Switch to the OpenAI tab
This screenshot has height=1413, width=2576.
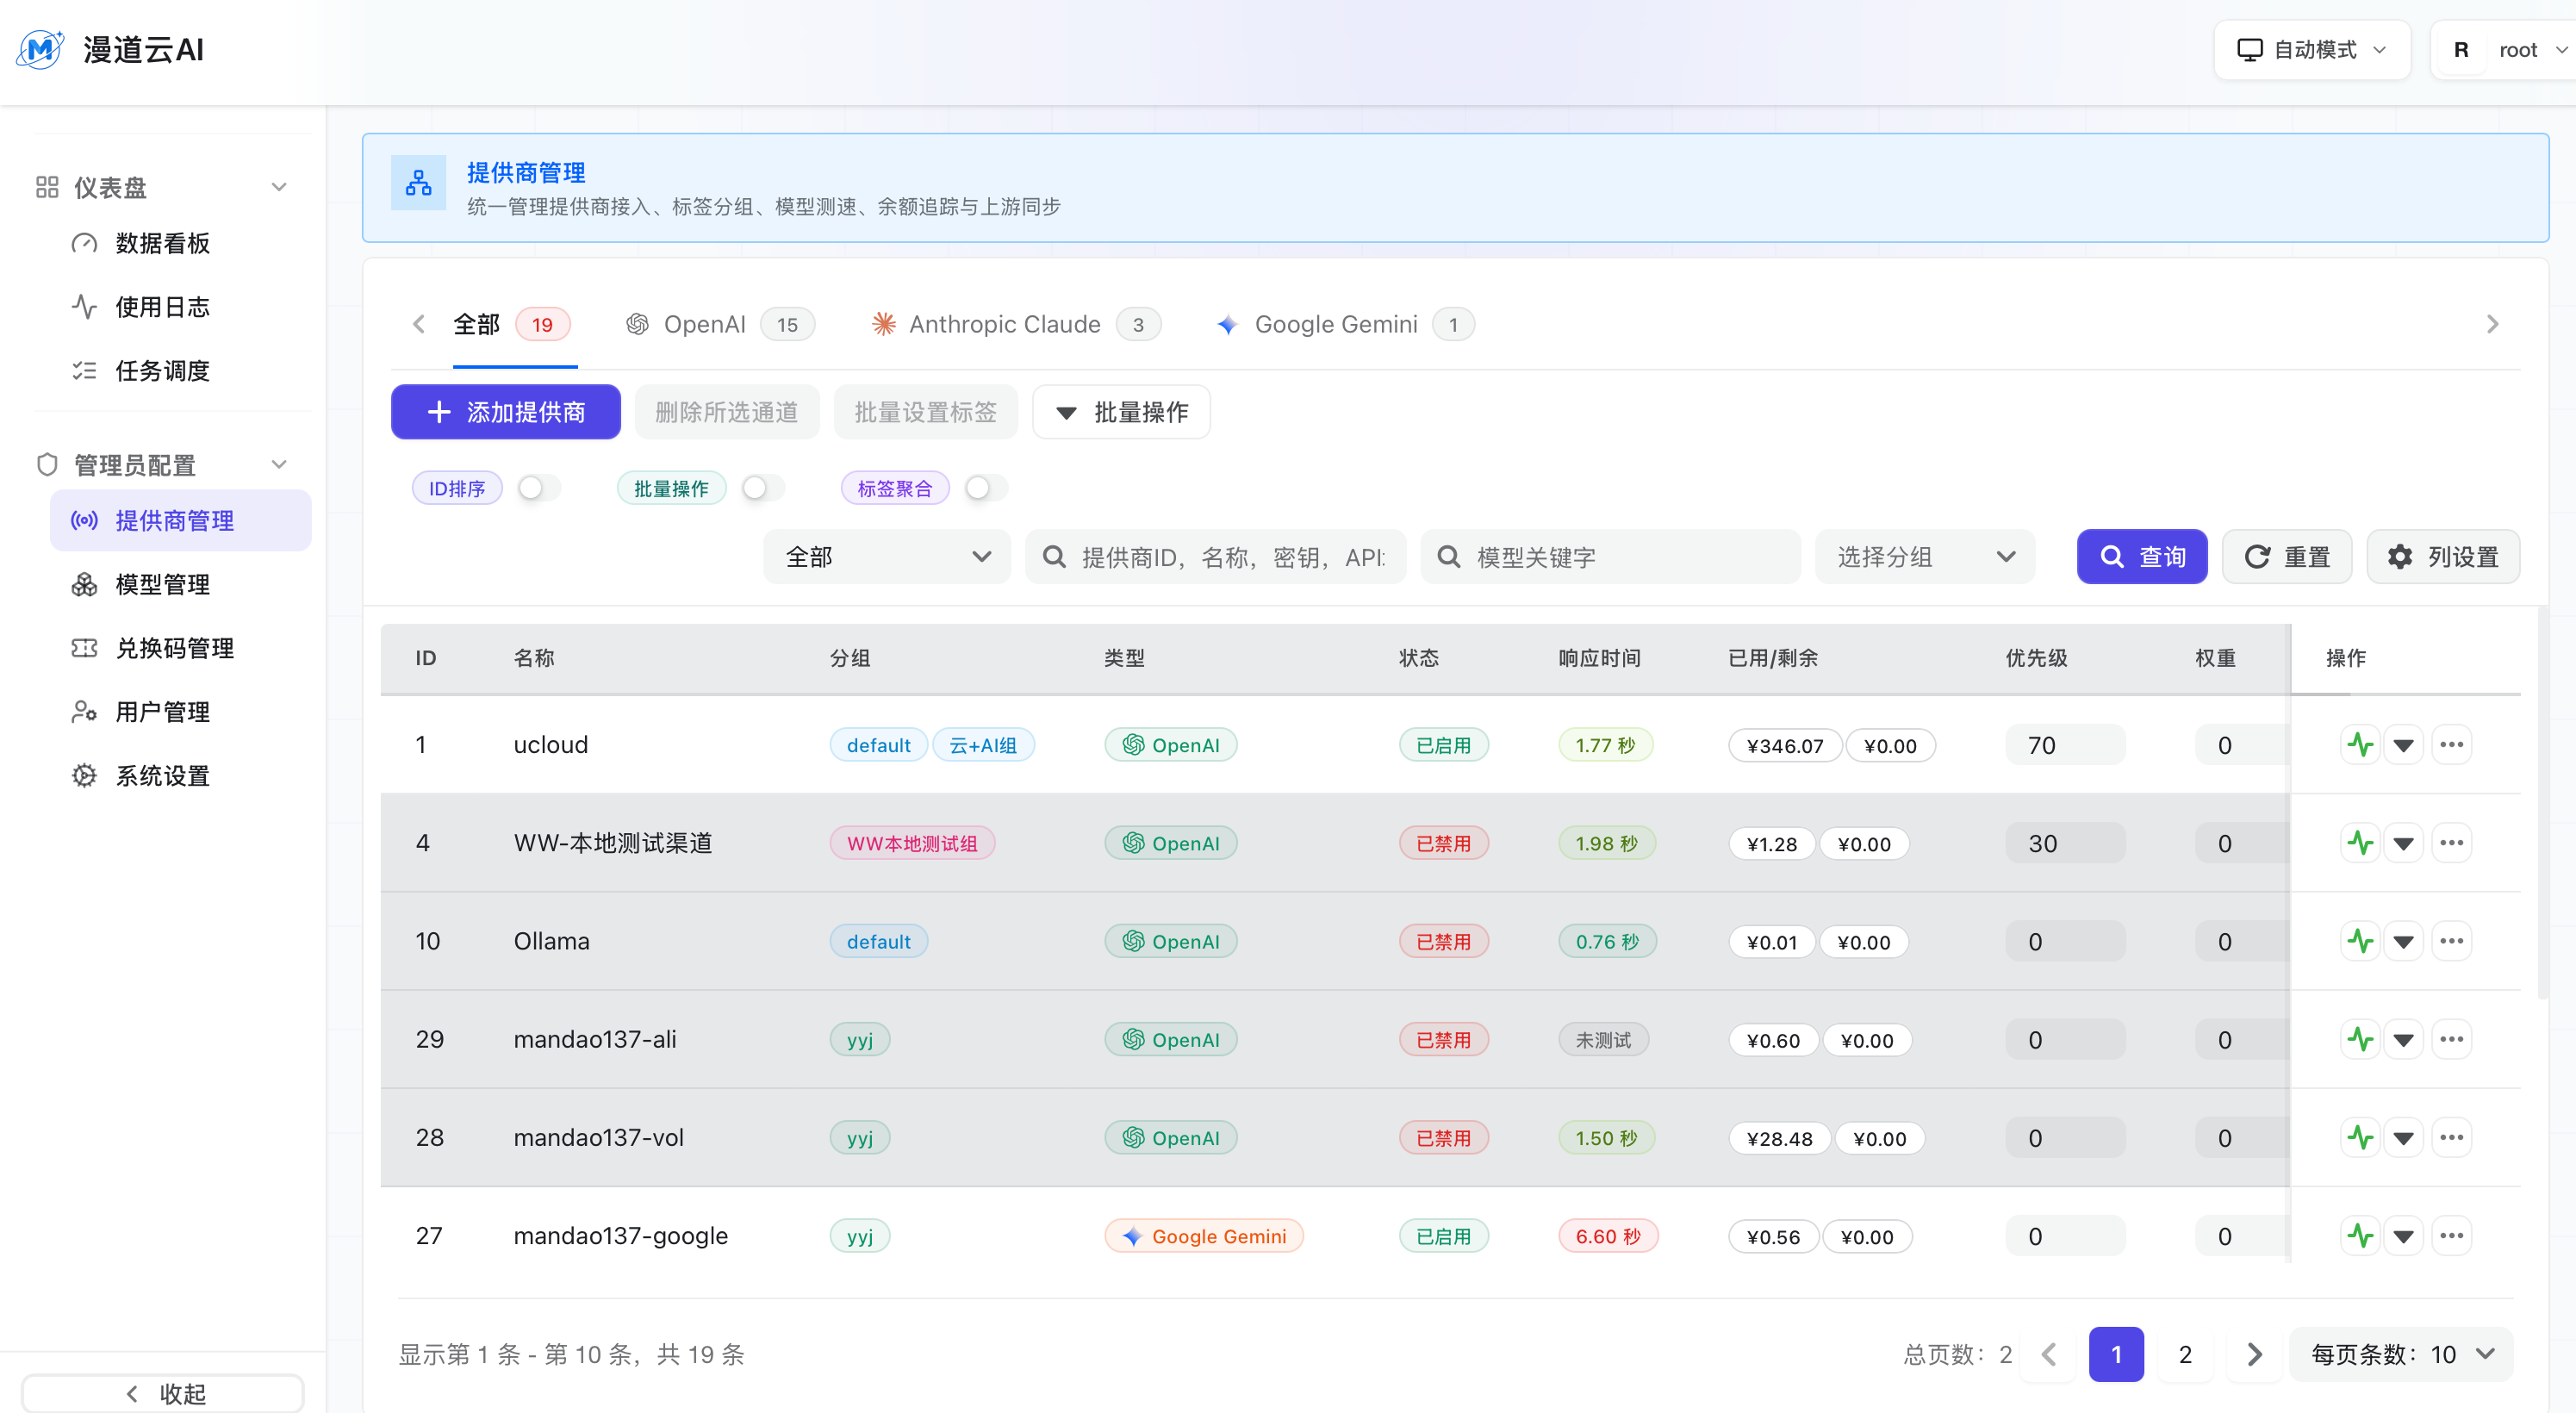[x=719, y=324]
